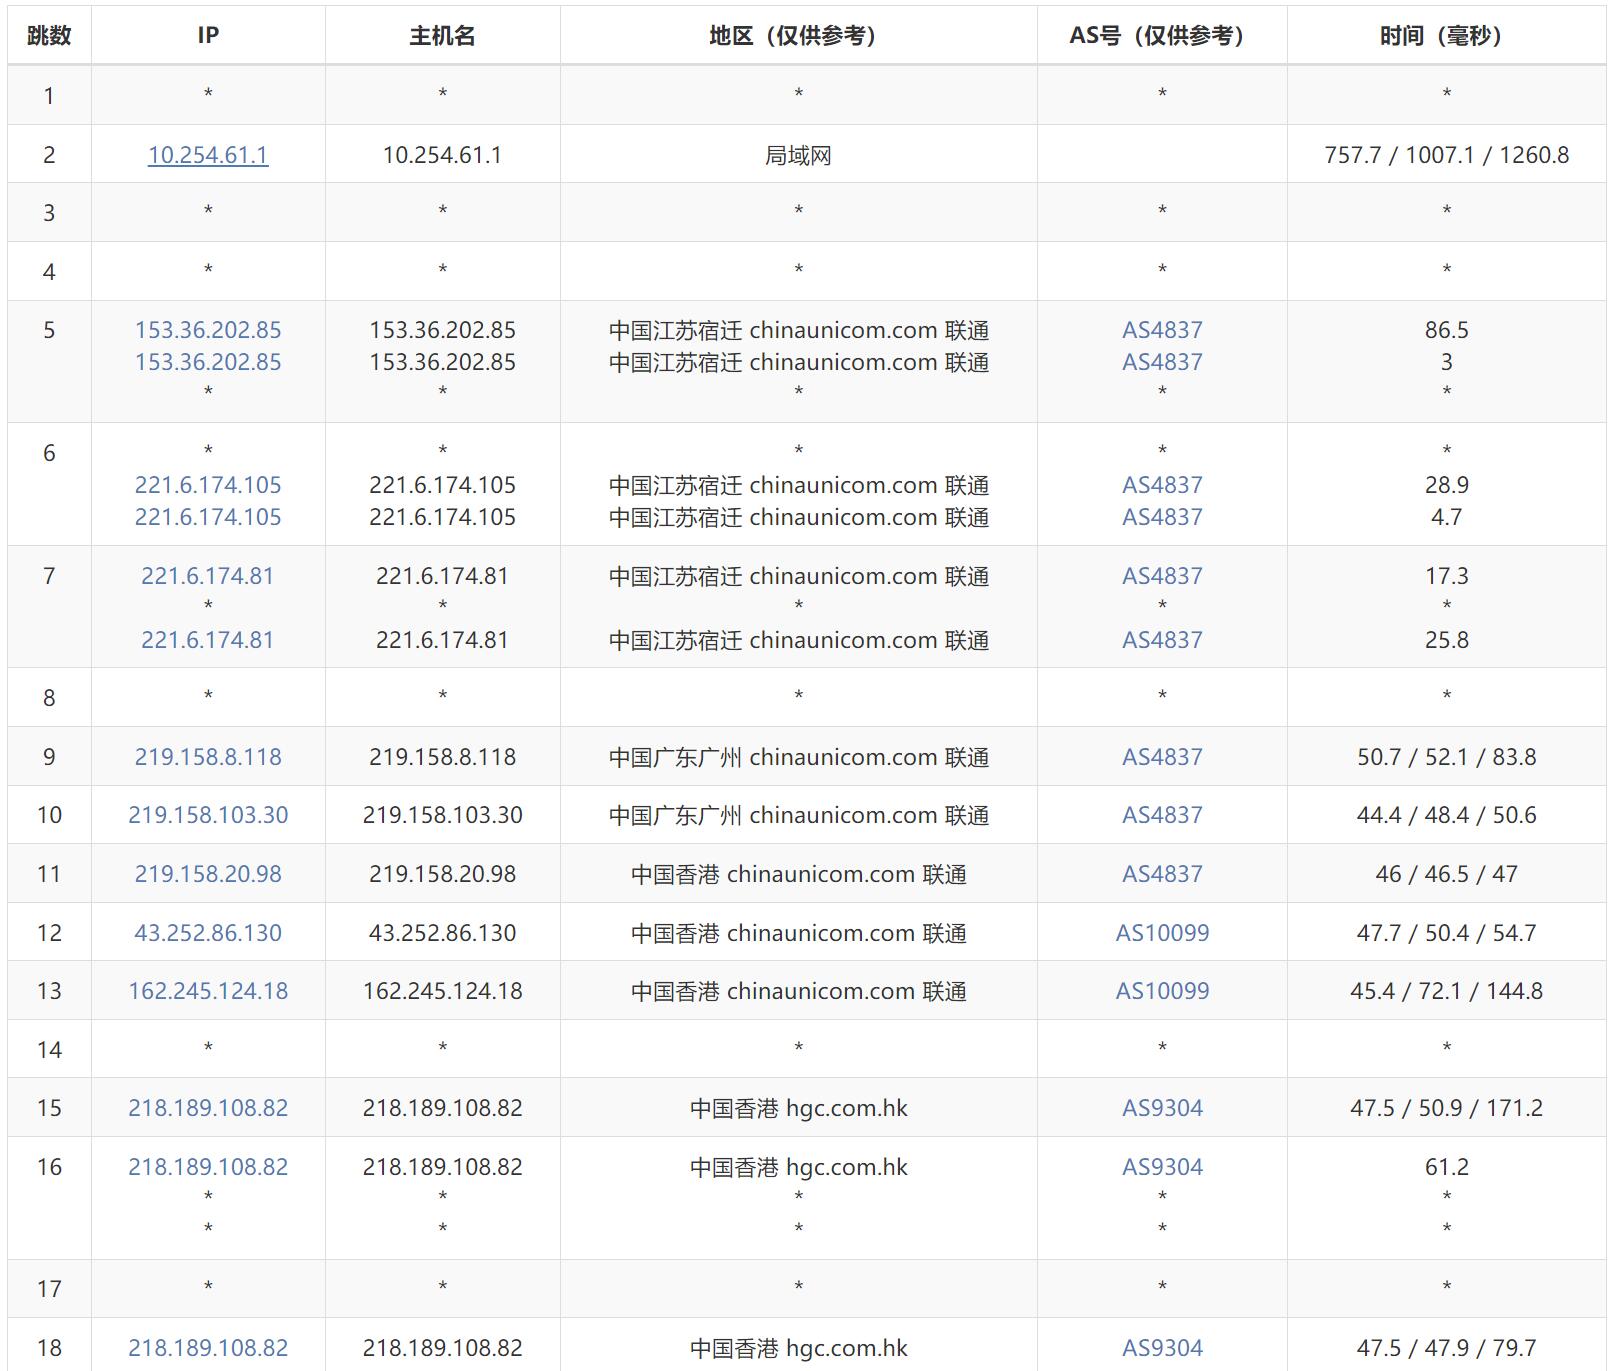The height and width of the screenshot is (1371, 1610).
Task: Click the 主机名 column header
Action: click(443, 35)
